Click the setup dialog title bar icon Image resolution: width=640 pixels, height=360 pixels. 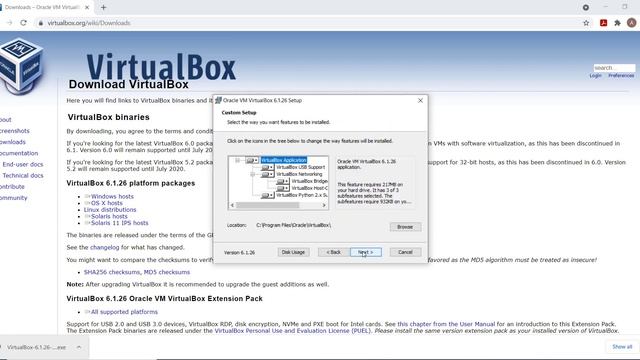point(218,100)
